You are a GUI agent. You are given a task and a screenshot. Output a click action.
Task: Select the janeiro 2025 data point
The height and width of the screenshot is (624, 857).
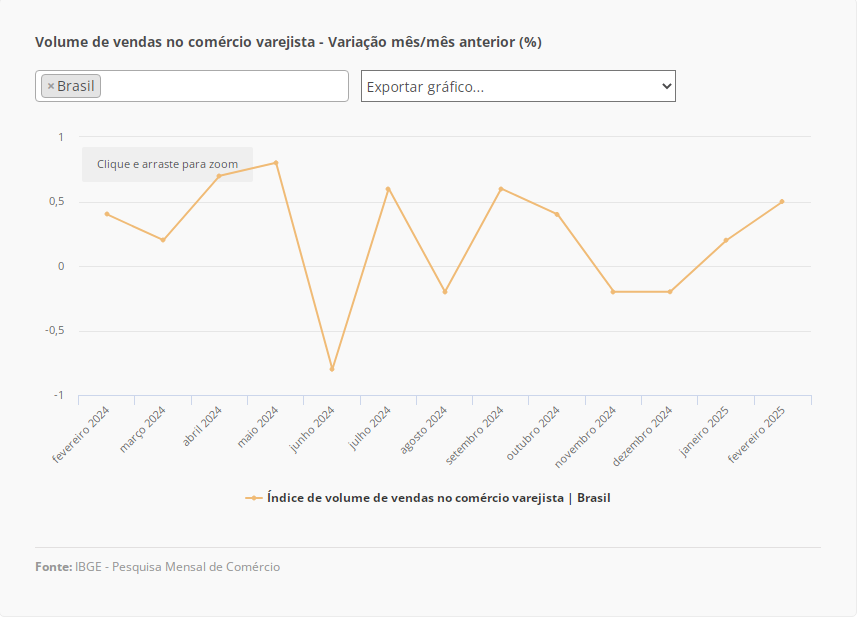coord(726,240)
